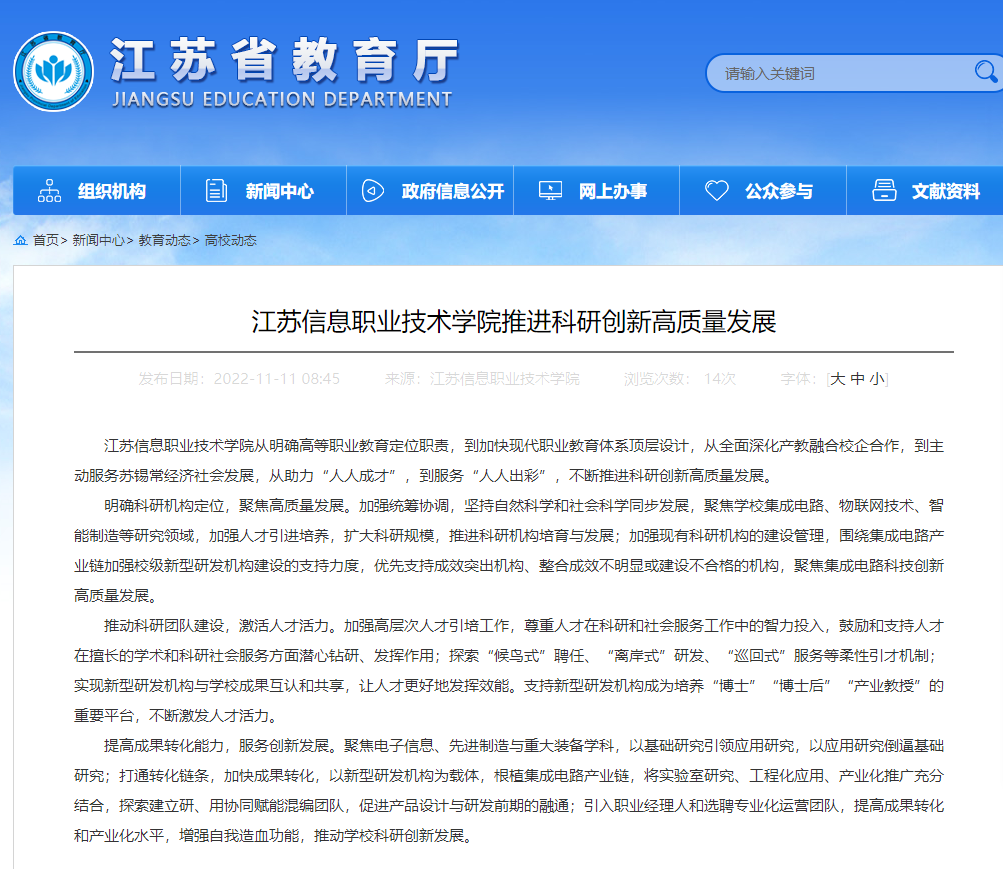Click paragraph starting 提高成果转化能力
Screen dimensions: 1003x869
509,791
